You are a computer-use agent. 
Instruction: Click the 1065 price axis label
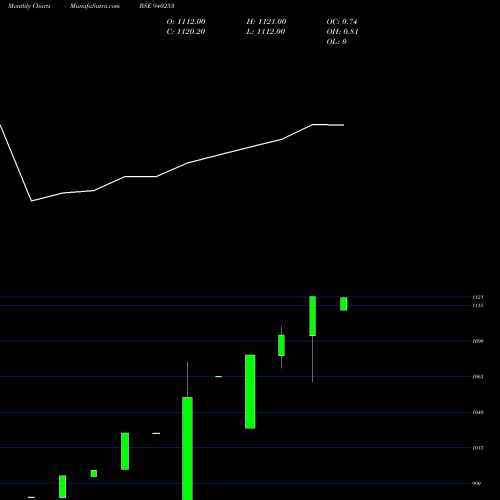point(478,377)
